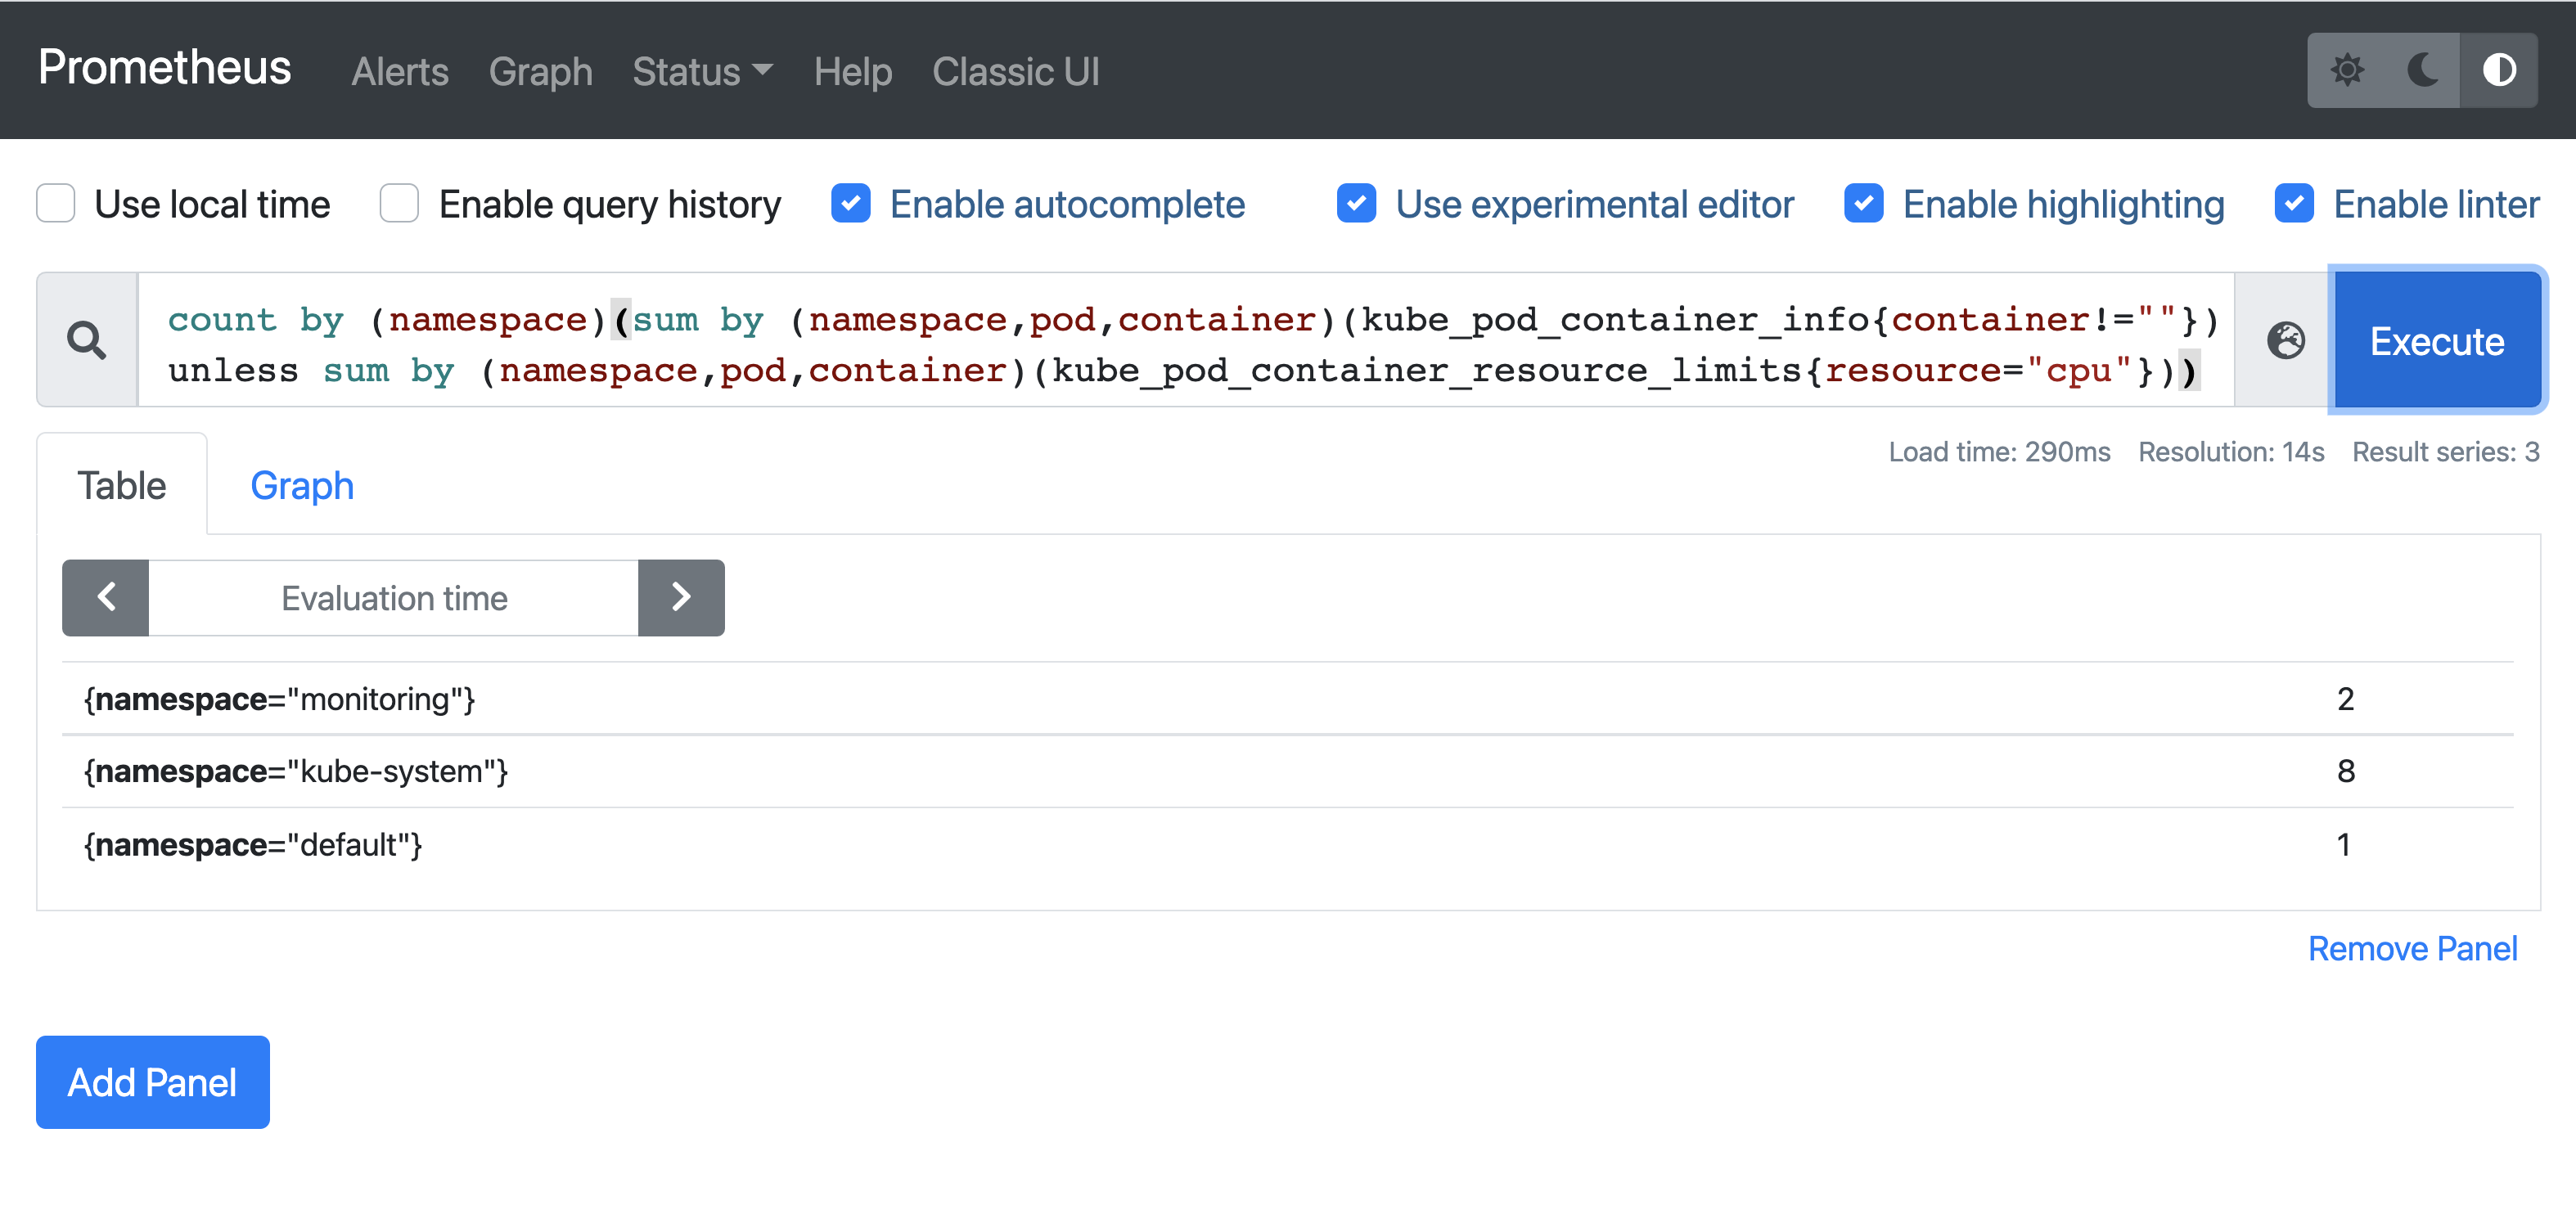Go to previous evaluation time

tap(106, 598)
